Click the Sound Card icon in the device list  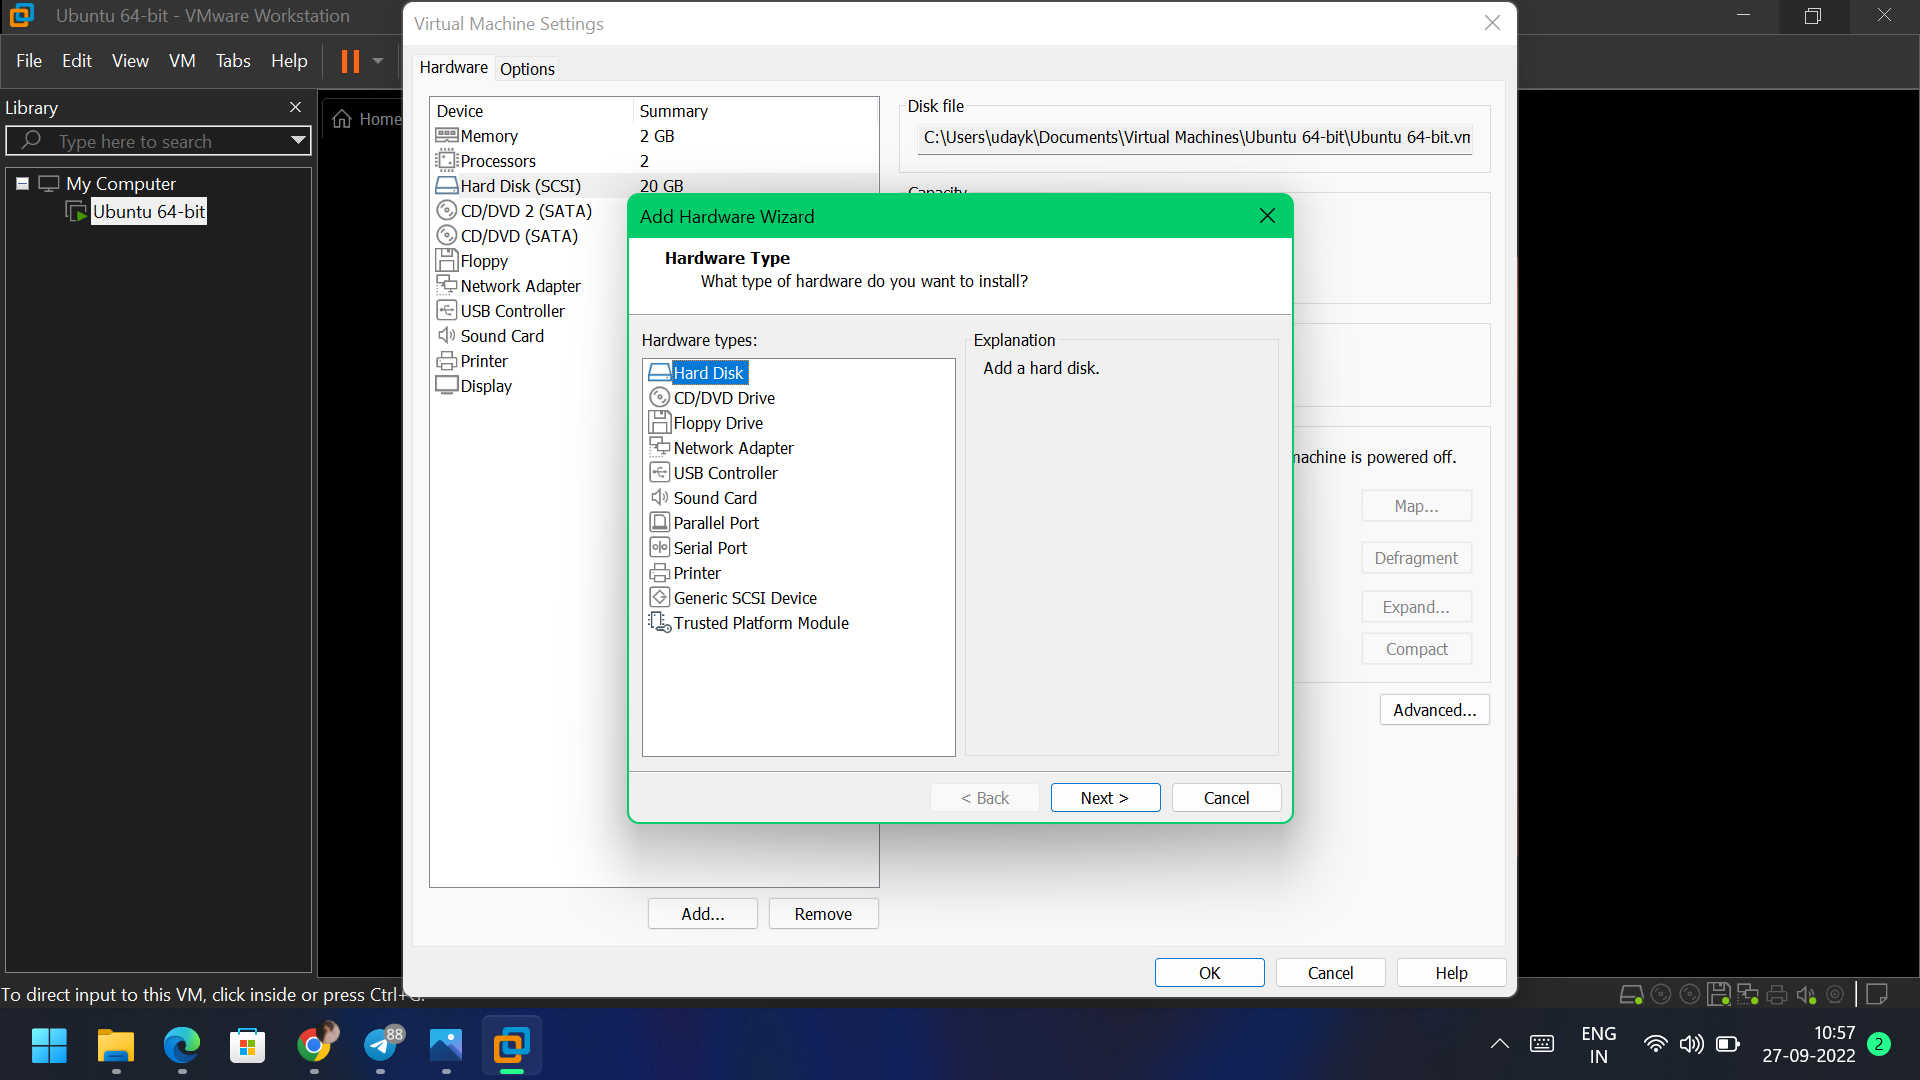point(446,336)
